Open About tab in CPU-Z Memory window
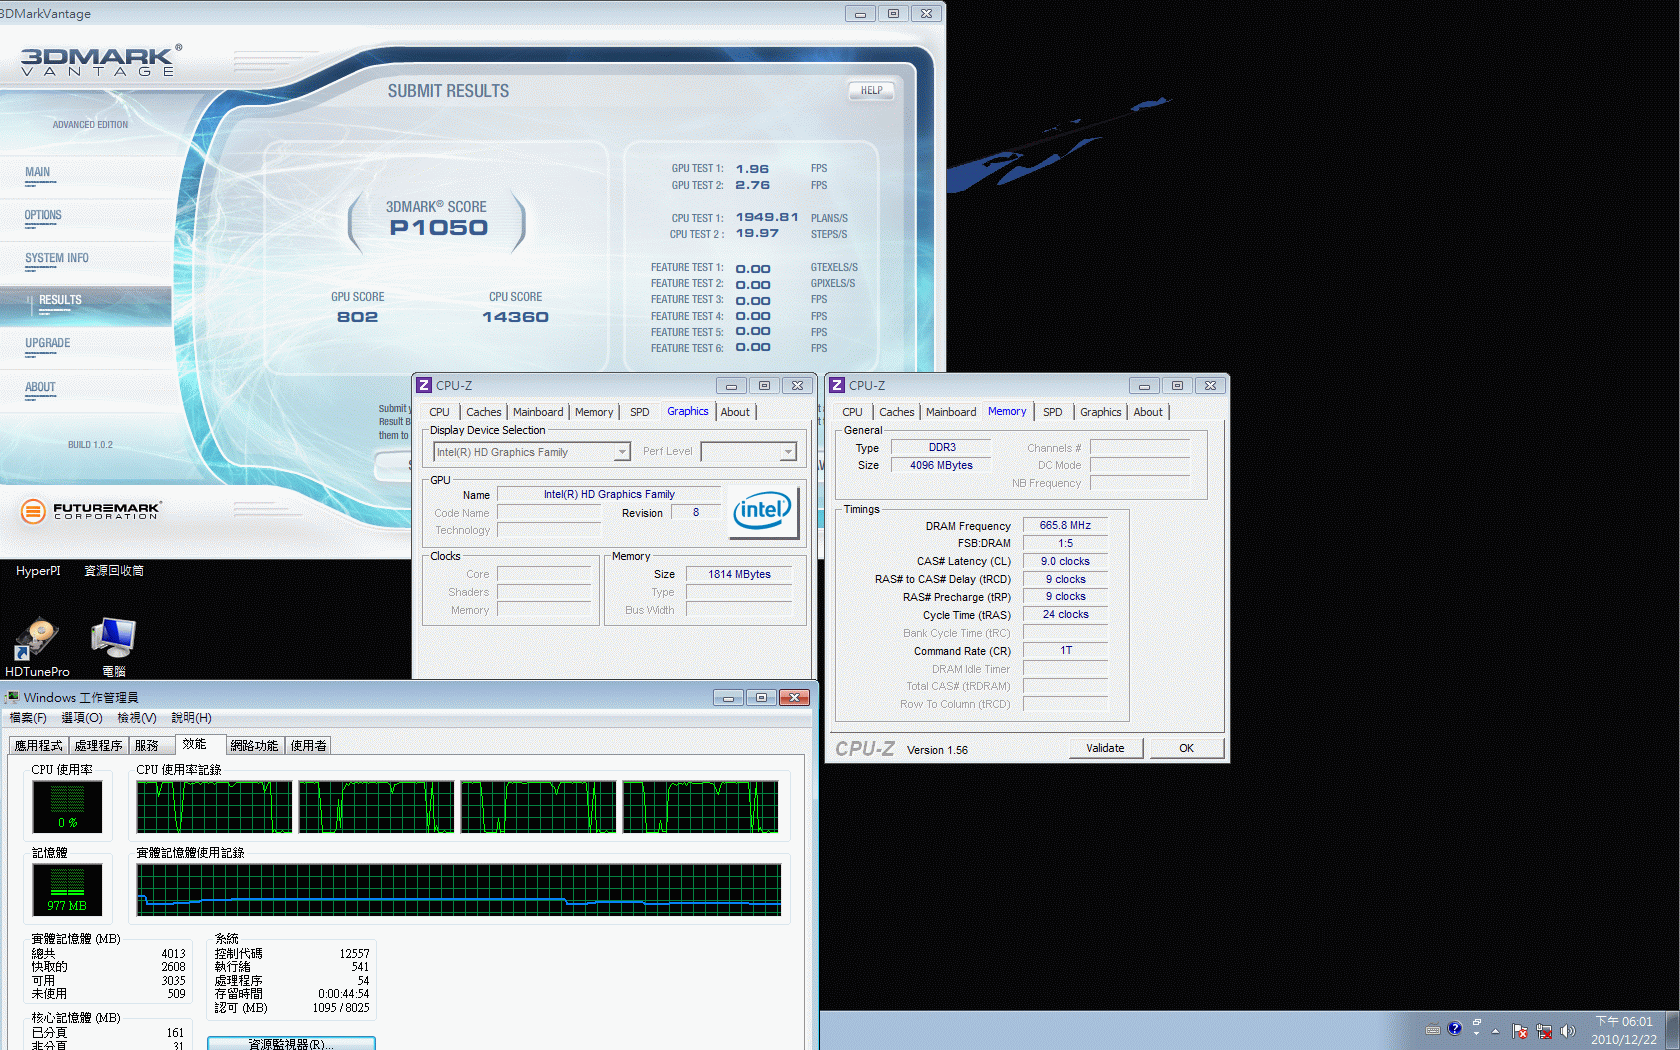 1148,412
